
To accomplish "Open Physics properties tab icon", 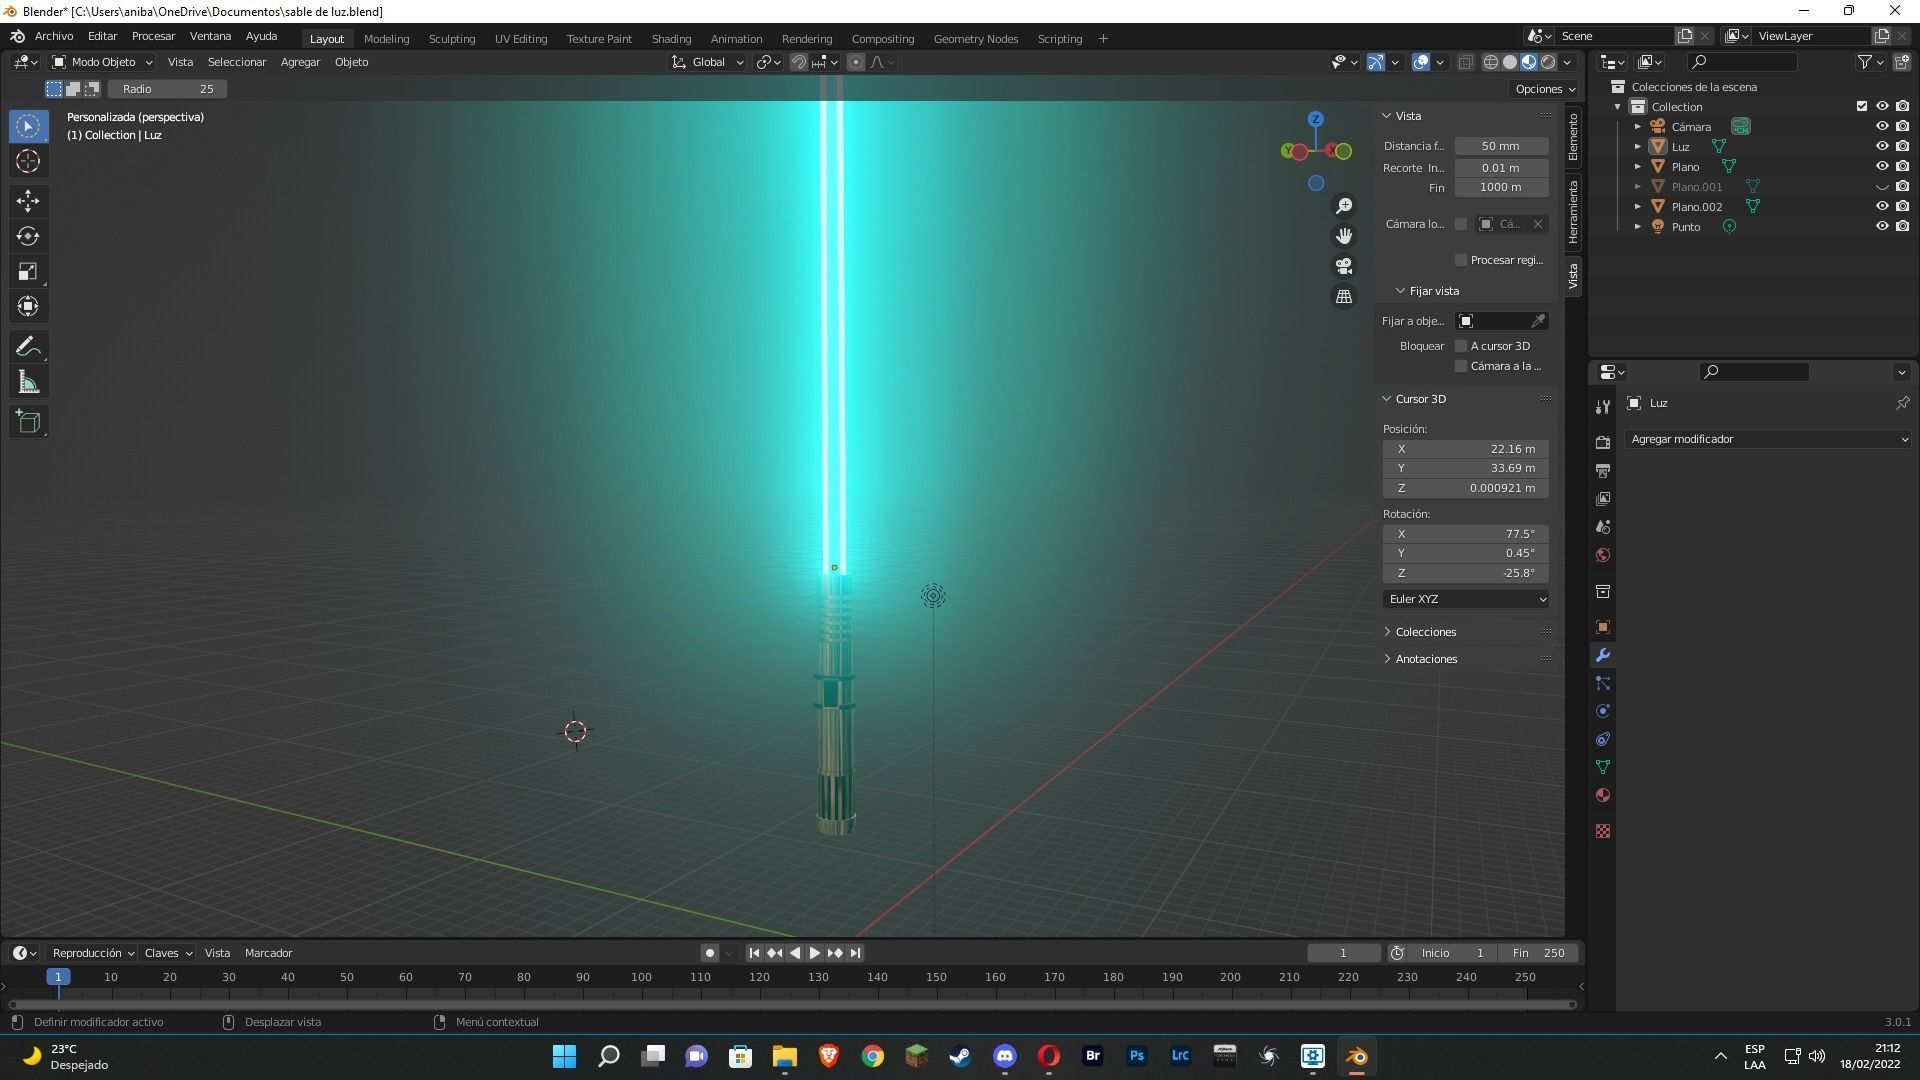I will [1603, 711].
